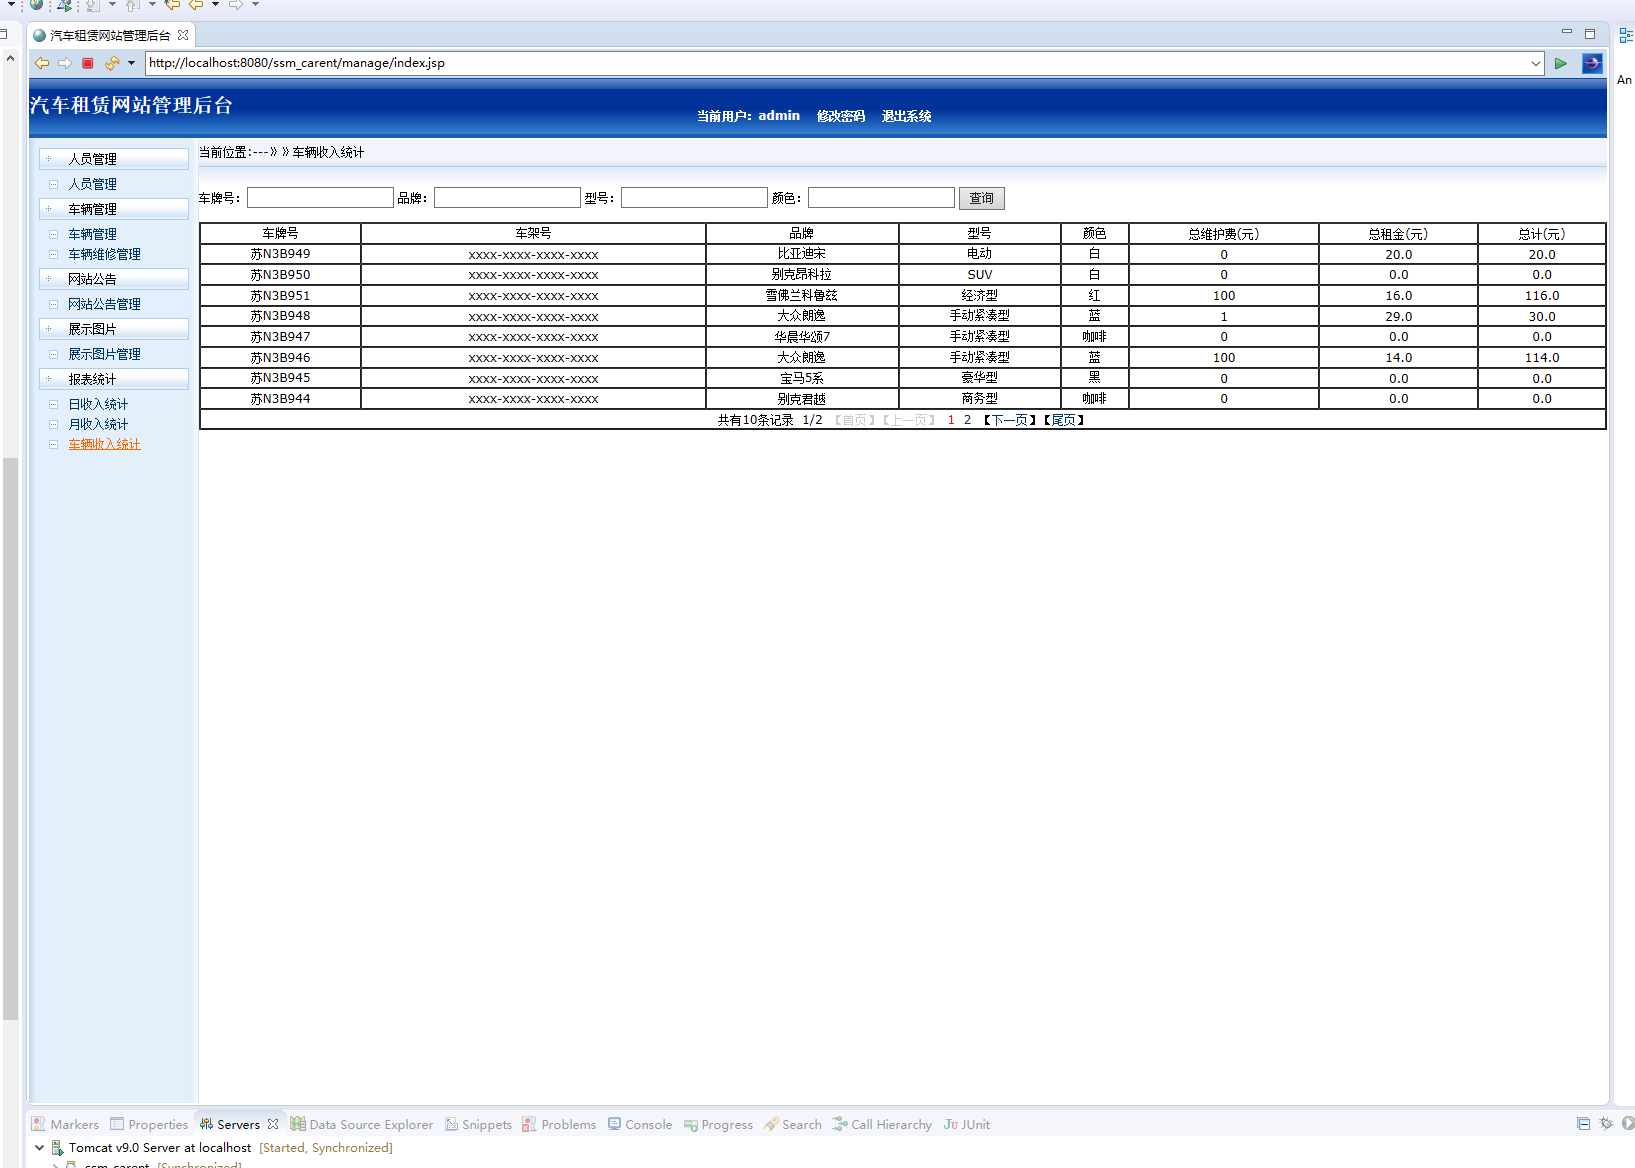This screenshot has width=1635, height=1168.
Task: Expand the top 人员管理 menu header
Action: click(114, 159)
